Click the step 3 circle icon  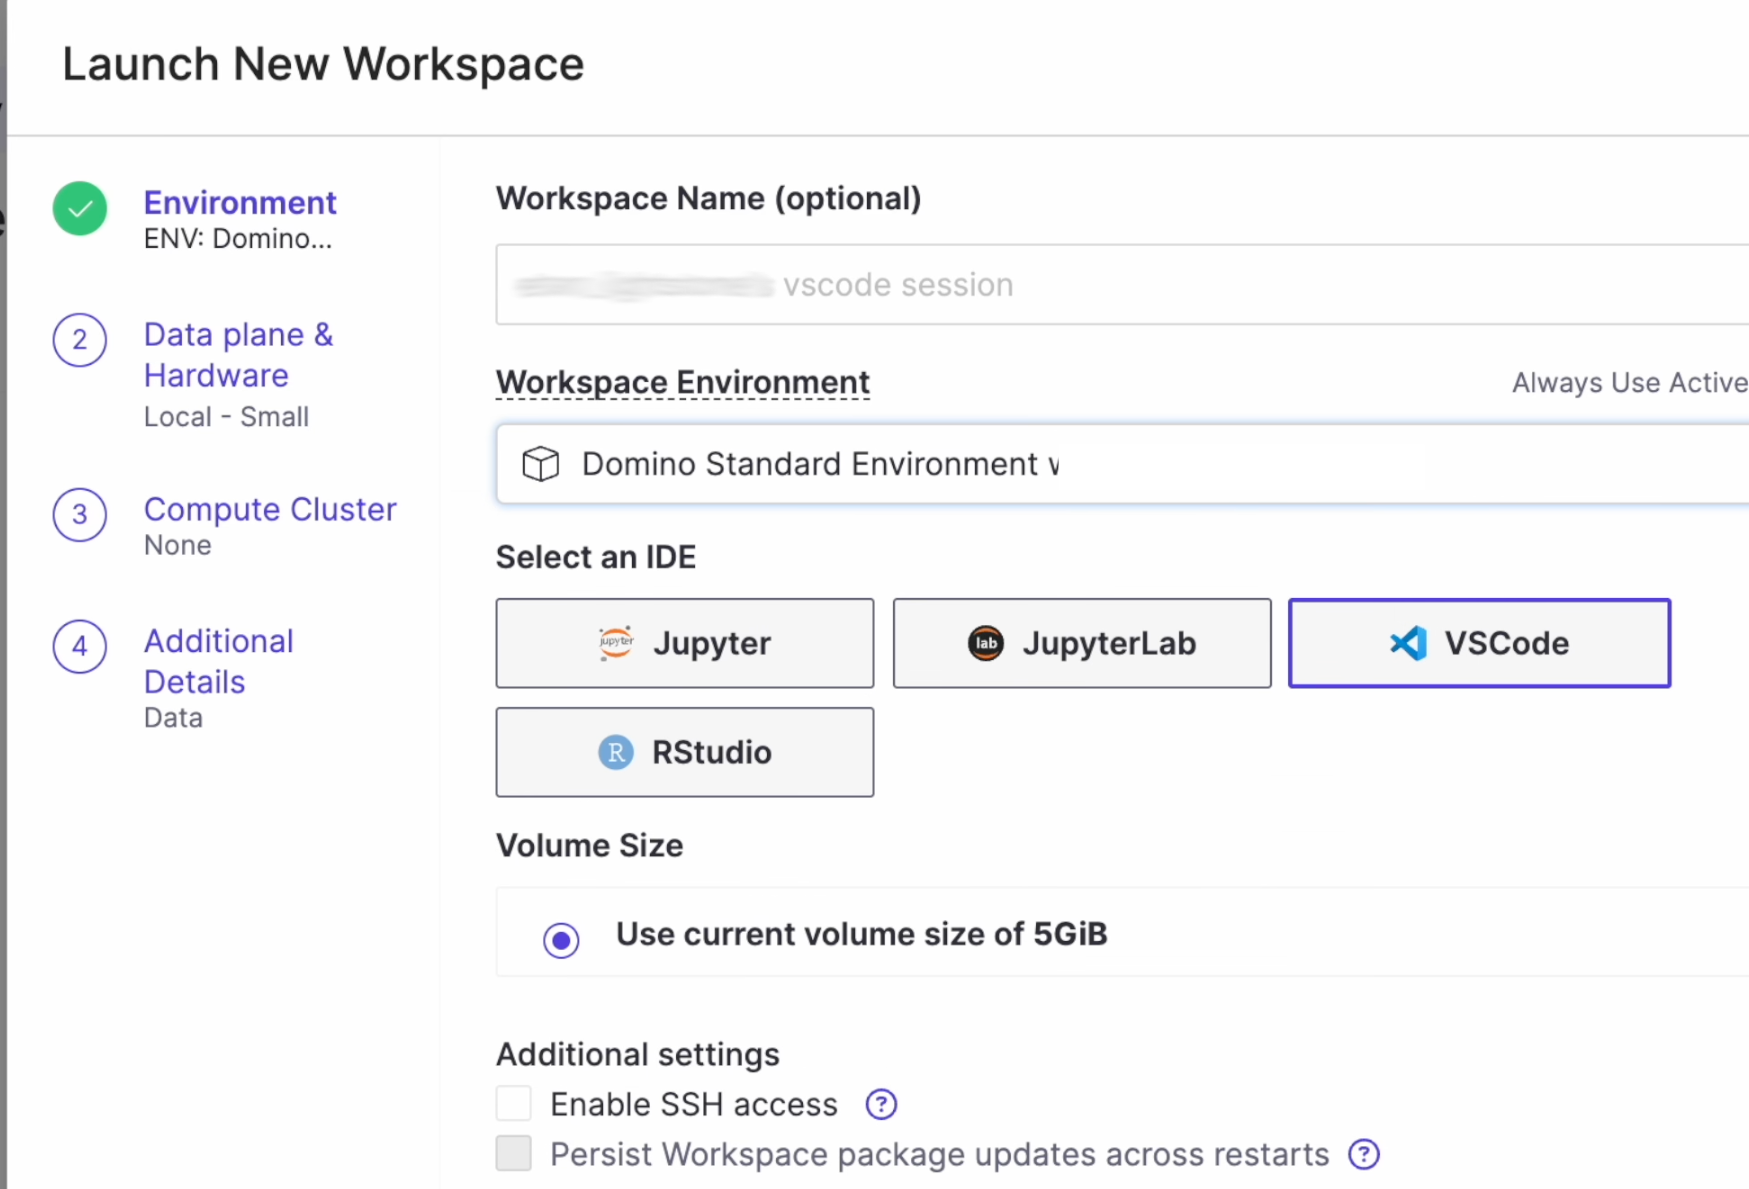80,515
